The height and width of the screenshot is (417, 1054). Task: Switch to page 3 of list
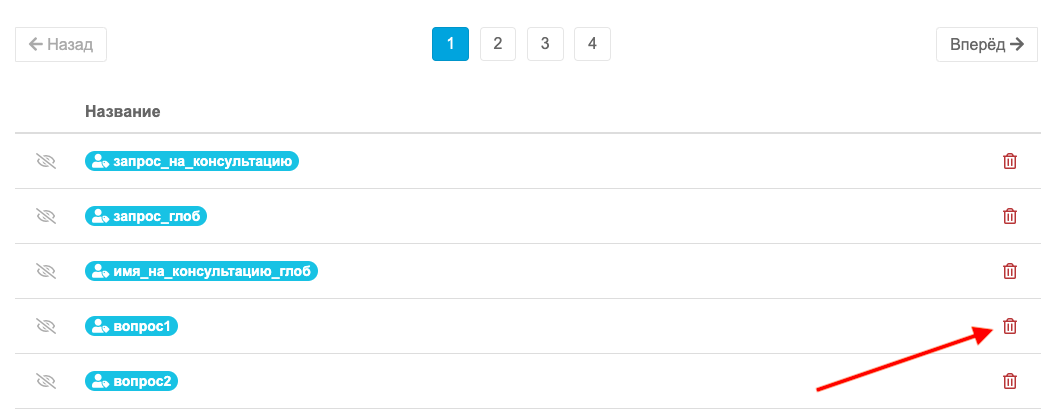(544, 44)
